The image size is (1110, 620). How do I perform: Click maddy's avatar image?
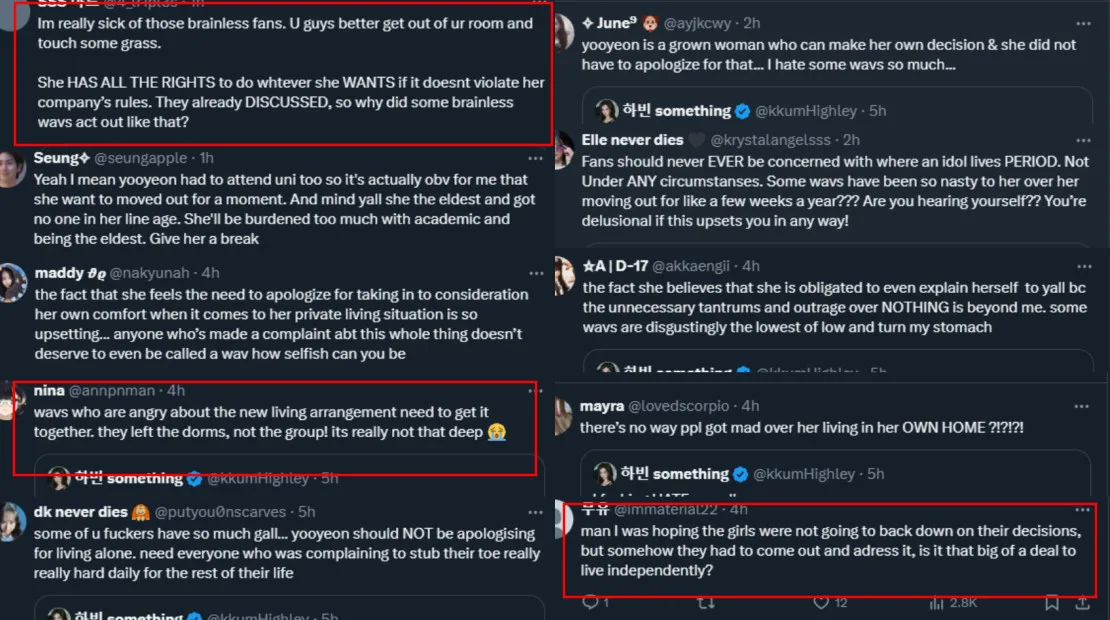[12, 282]
